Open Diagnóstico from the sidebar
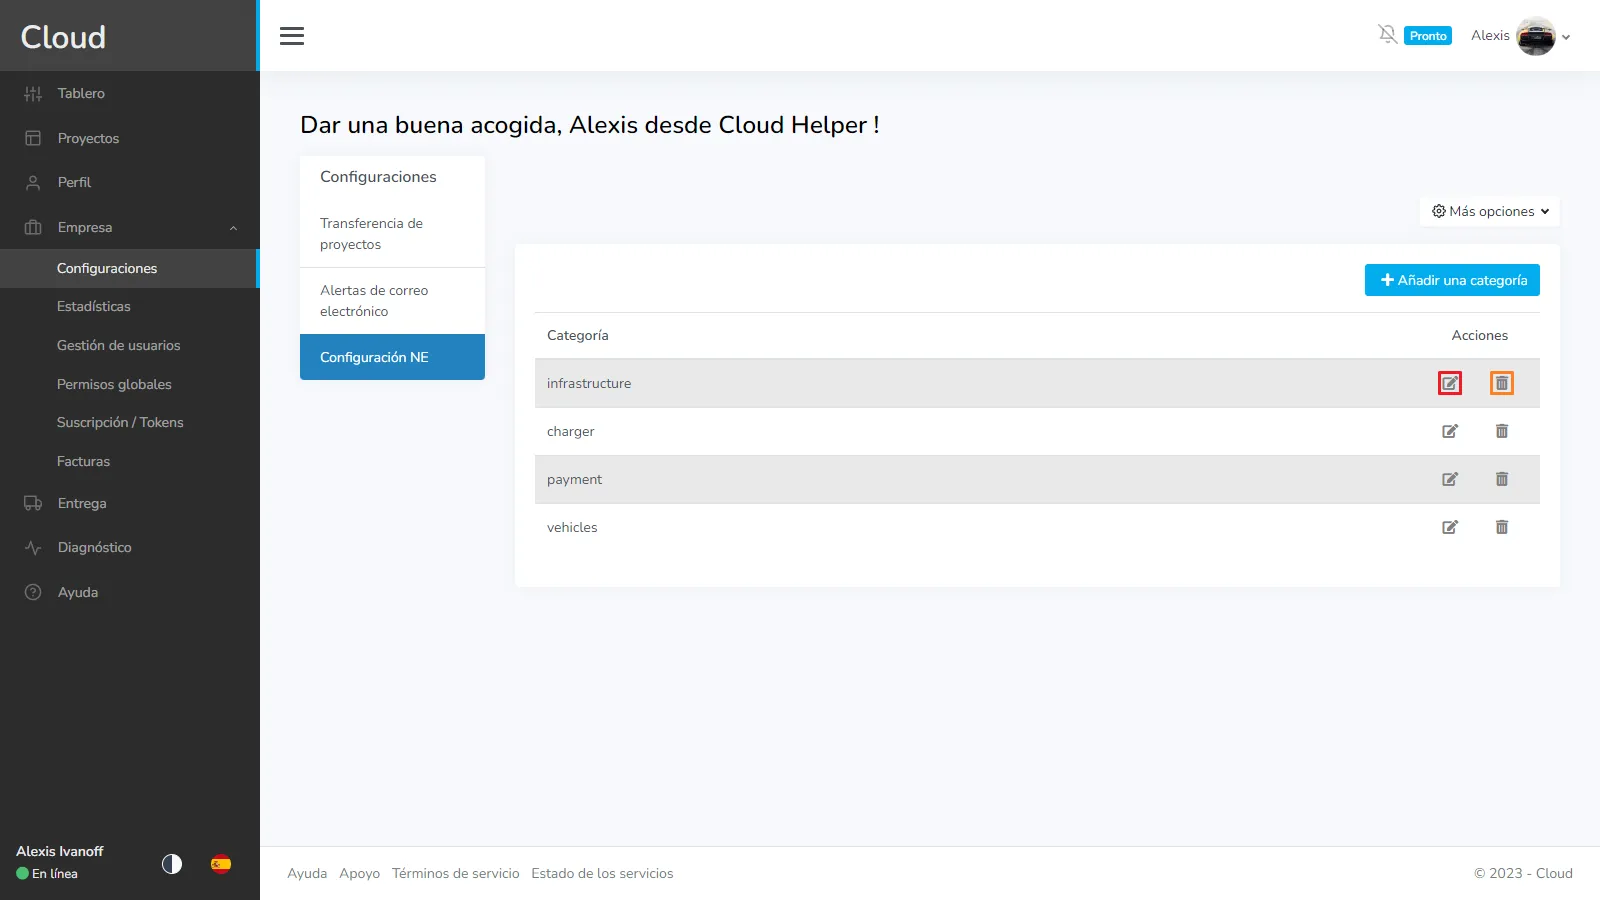 [x=94, y=547]
